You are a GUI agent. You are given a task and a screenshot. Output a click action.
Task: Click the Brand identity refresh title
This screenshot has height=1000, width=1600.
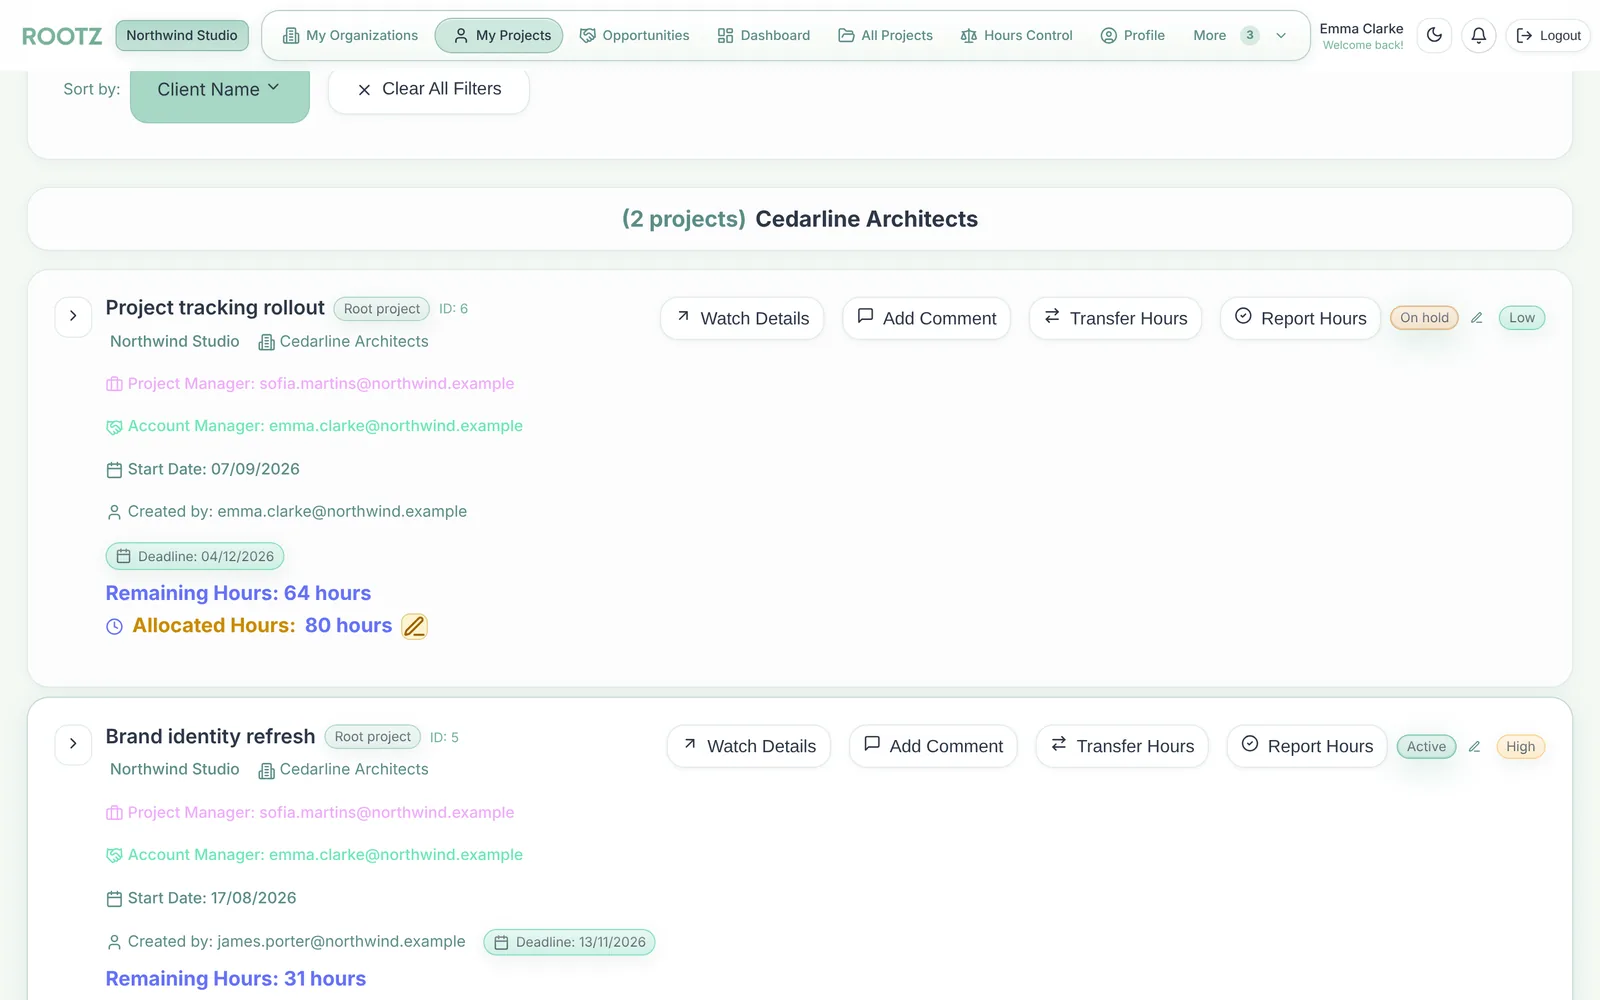[210, 737]
